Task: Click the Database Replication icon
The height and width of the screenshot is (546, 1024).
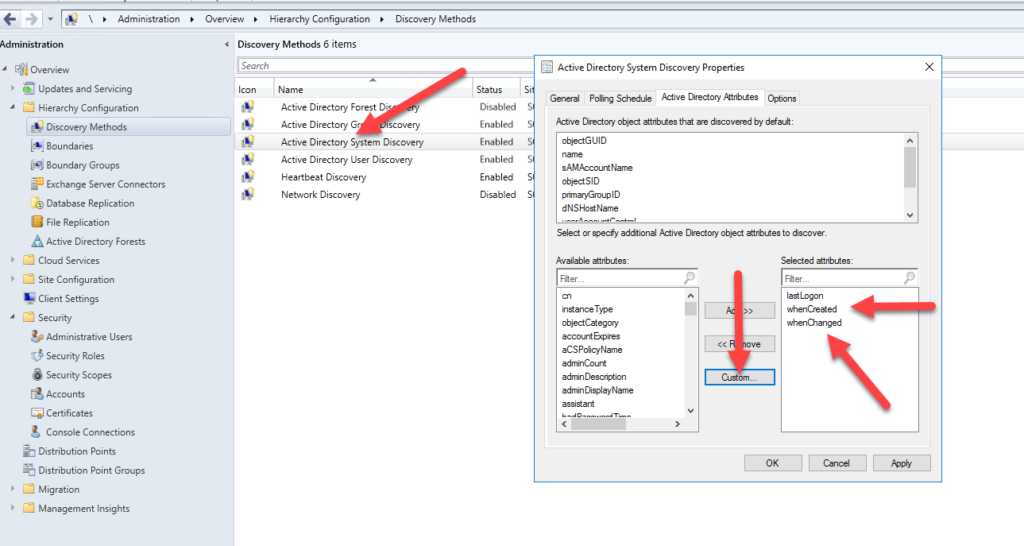Action: click(x=37, y=203)
